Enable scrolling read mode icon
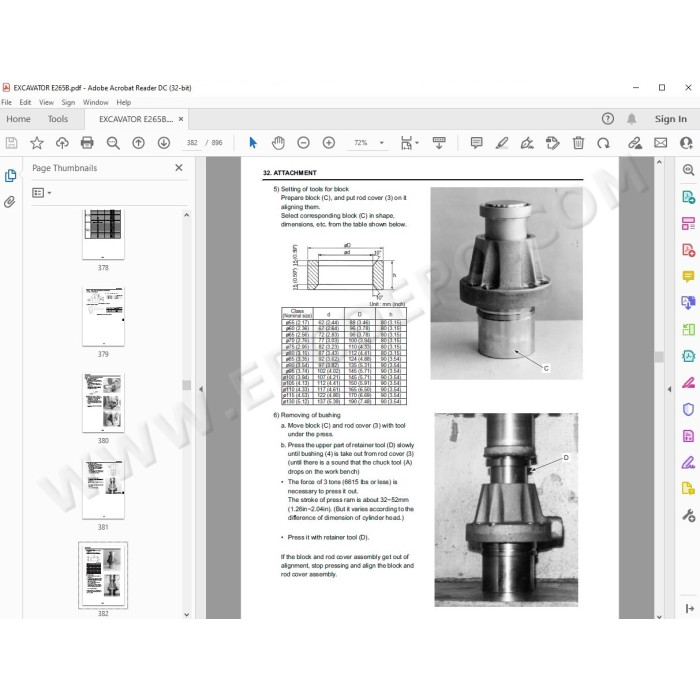The width and height of the screenshot is (700, 700). 439,143
